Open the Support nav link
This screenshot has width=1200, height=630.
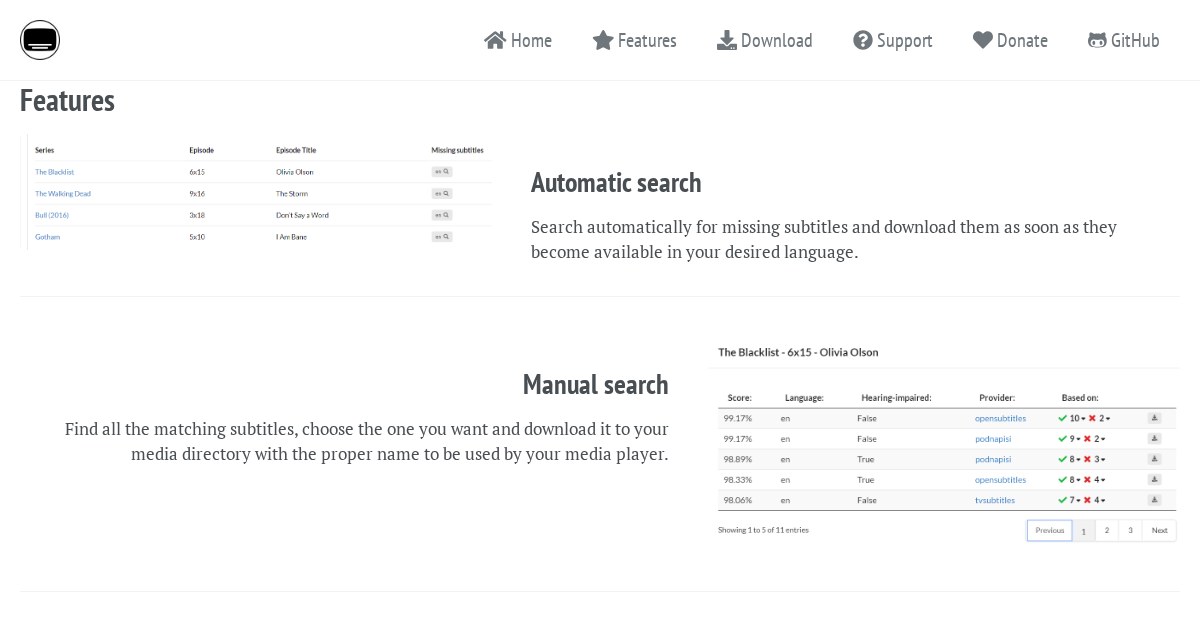coord(893,40)
